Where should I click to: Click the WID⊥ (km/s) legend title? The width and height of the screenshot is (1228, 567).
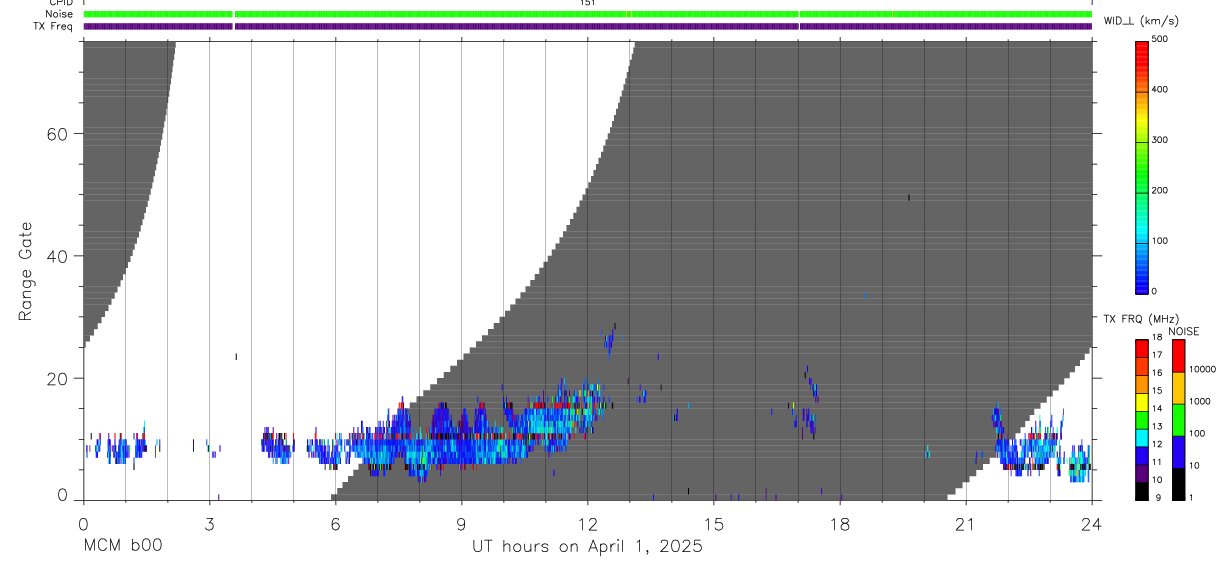[x=1141, y=20]
